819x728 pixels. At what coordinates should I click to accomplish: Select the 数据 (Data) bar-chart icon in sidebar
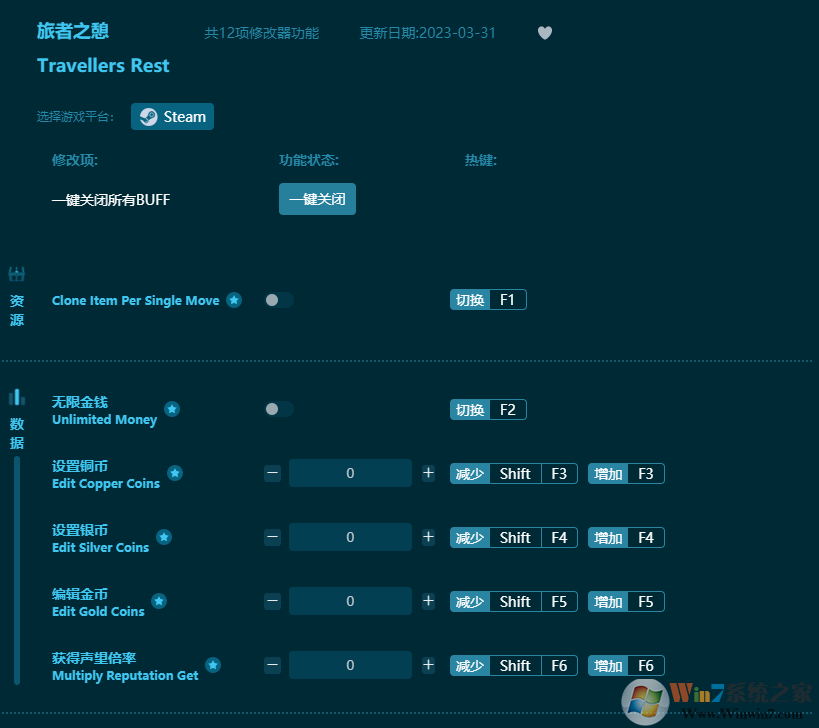16,397
